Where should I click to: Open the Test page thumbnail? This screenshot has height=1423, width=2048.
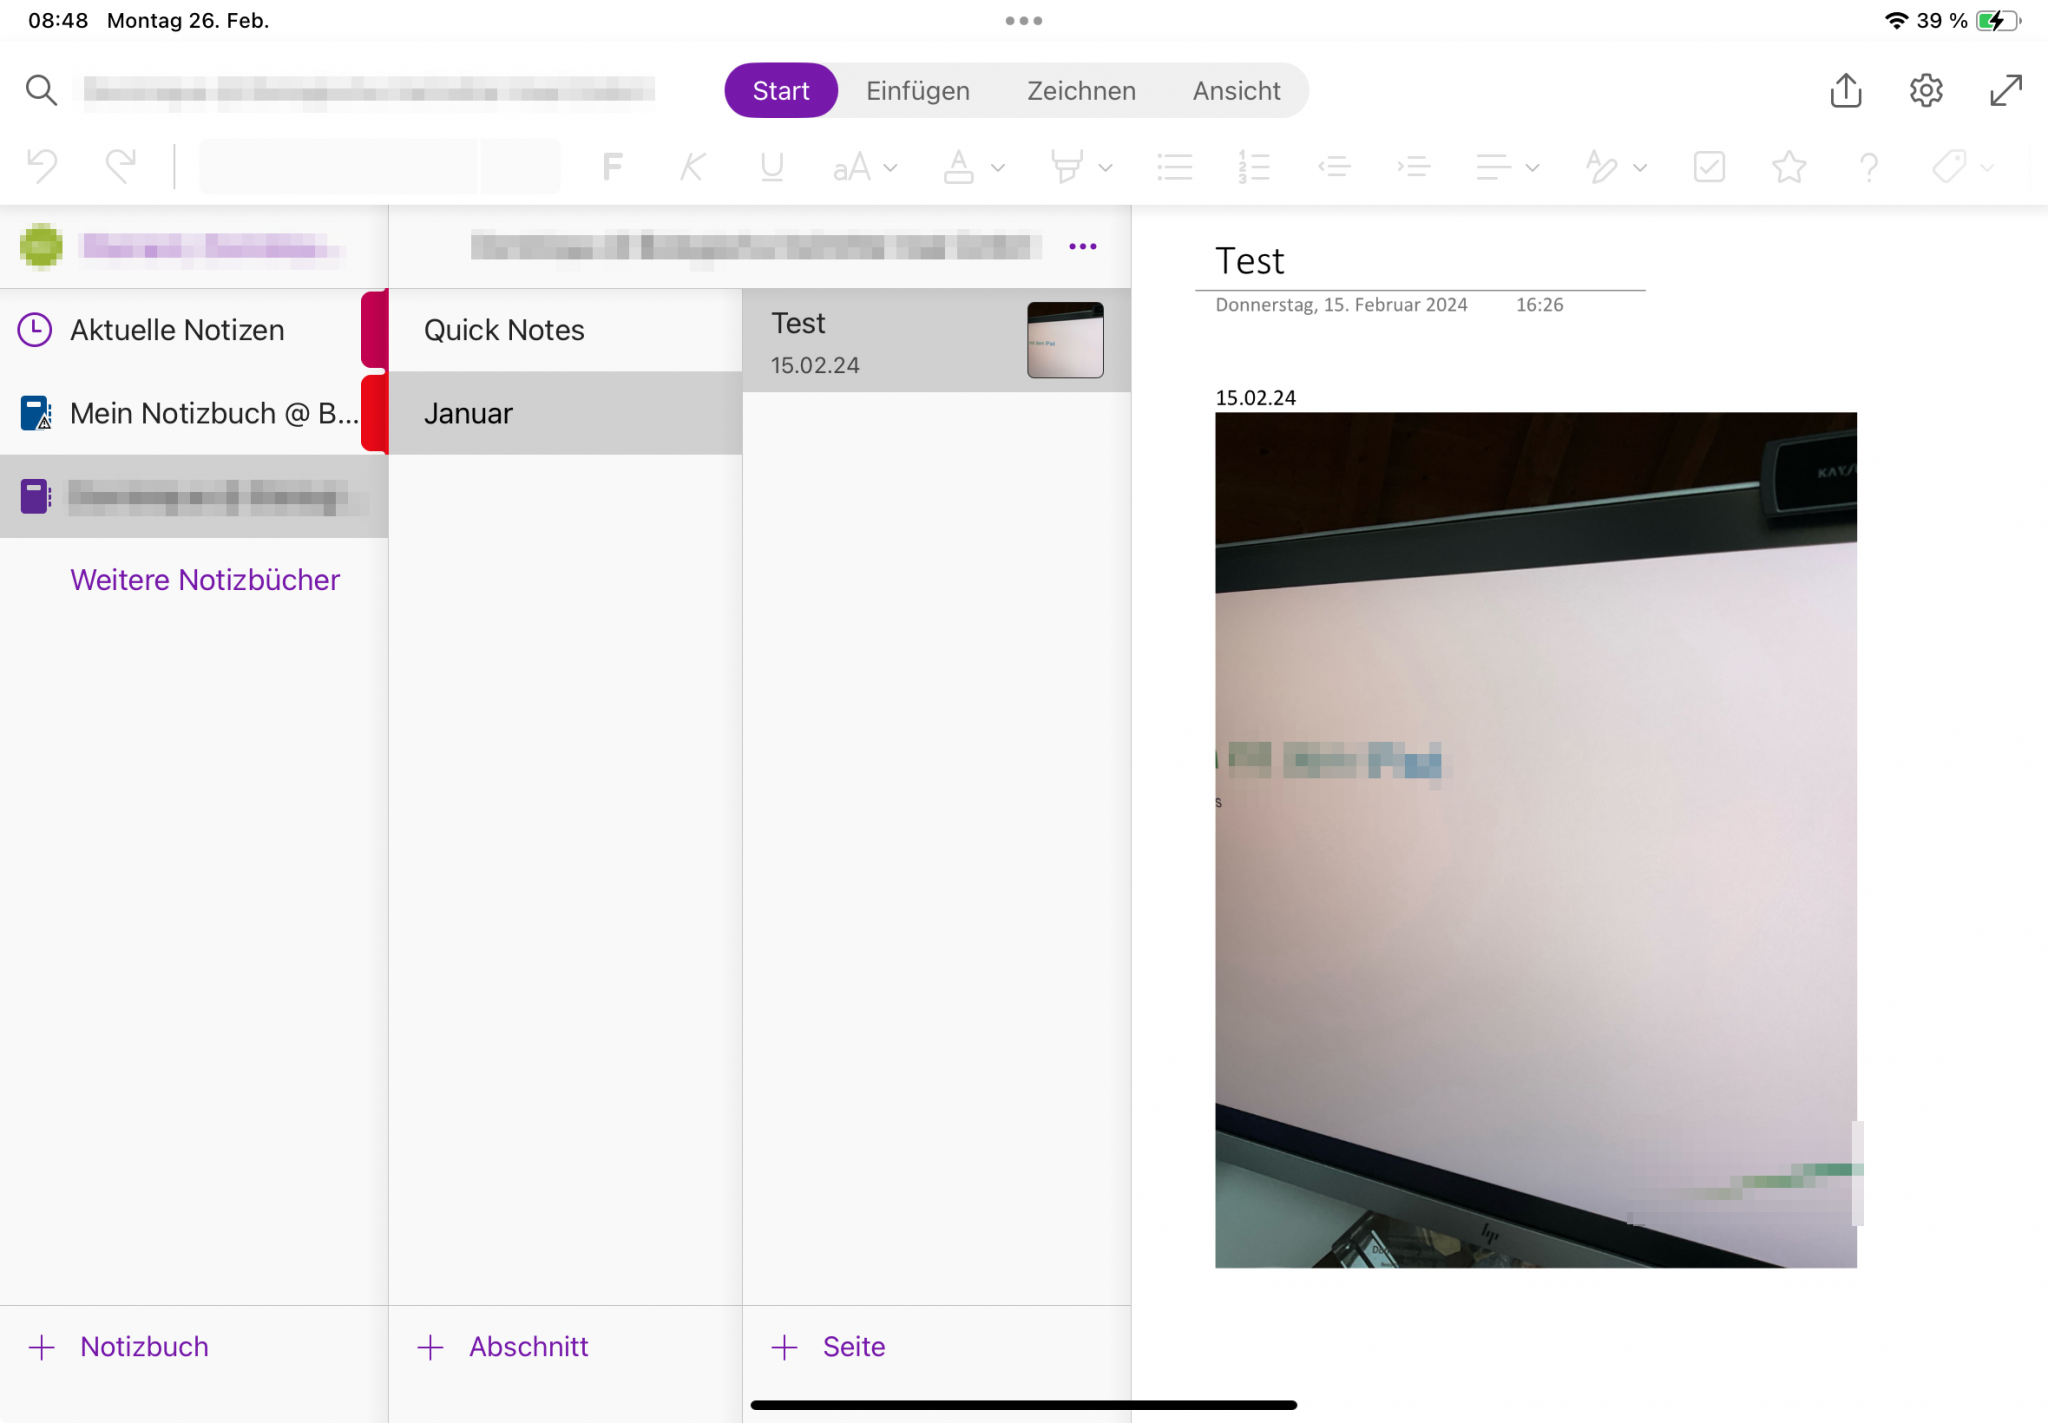(x=1064, y=340)
